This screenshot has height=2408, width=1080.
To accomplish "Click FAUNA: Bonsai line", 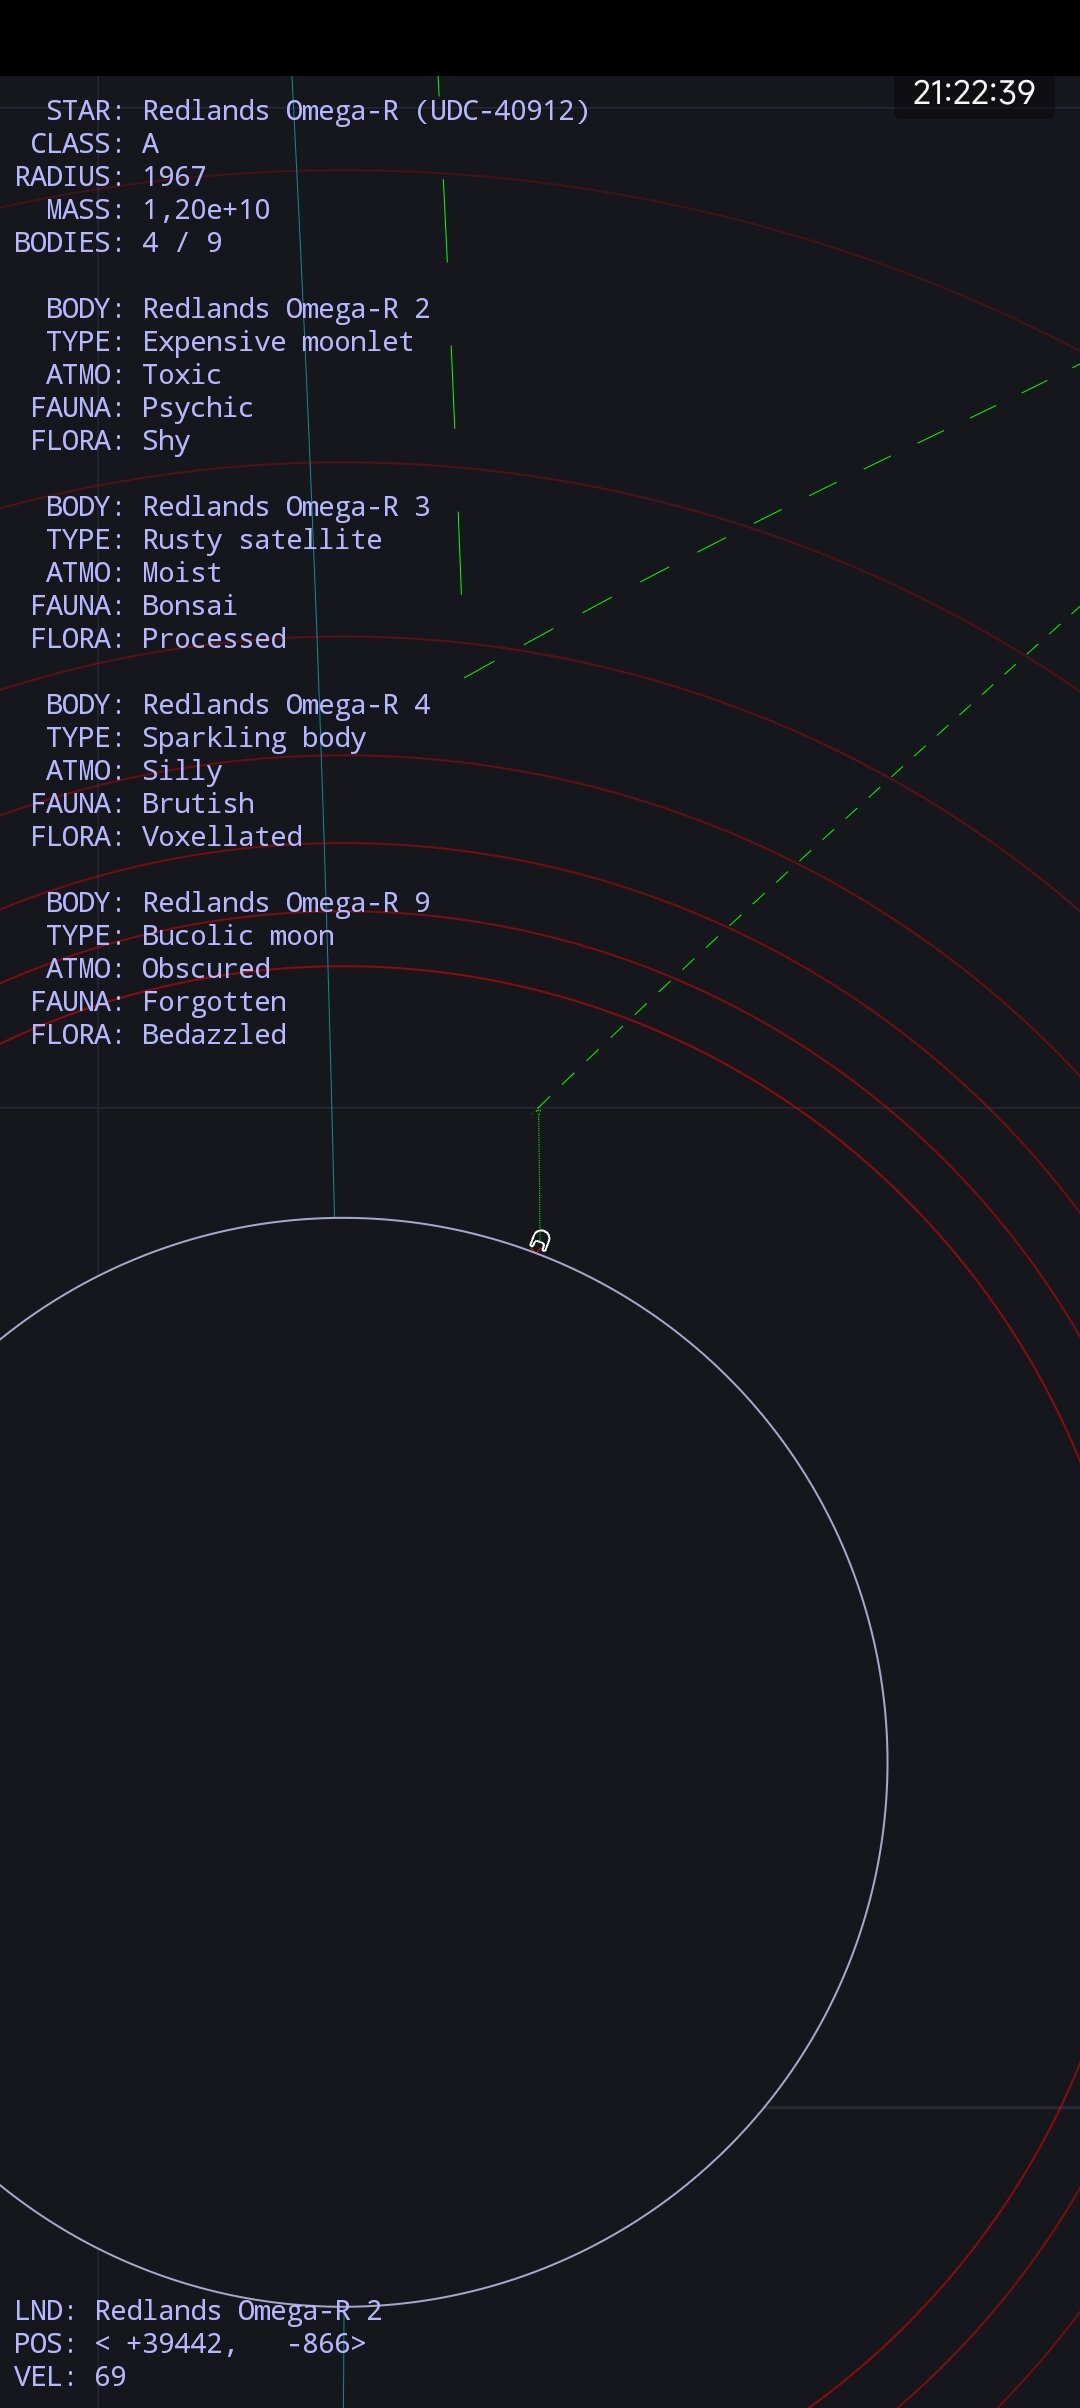I will point(134,605).
